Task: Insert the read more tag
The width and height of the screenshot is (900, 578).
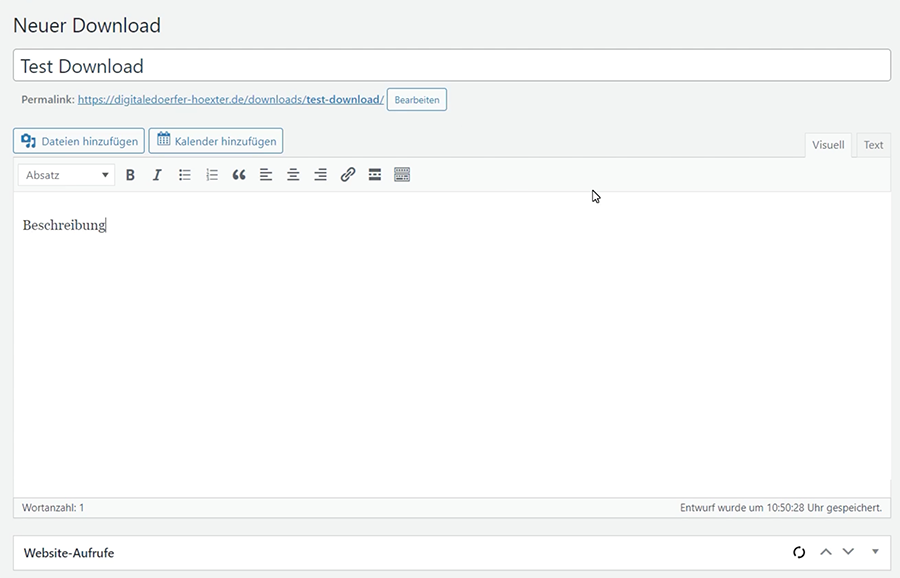Action: point(375,175)
